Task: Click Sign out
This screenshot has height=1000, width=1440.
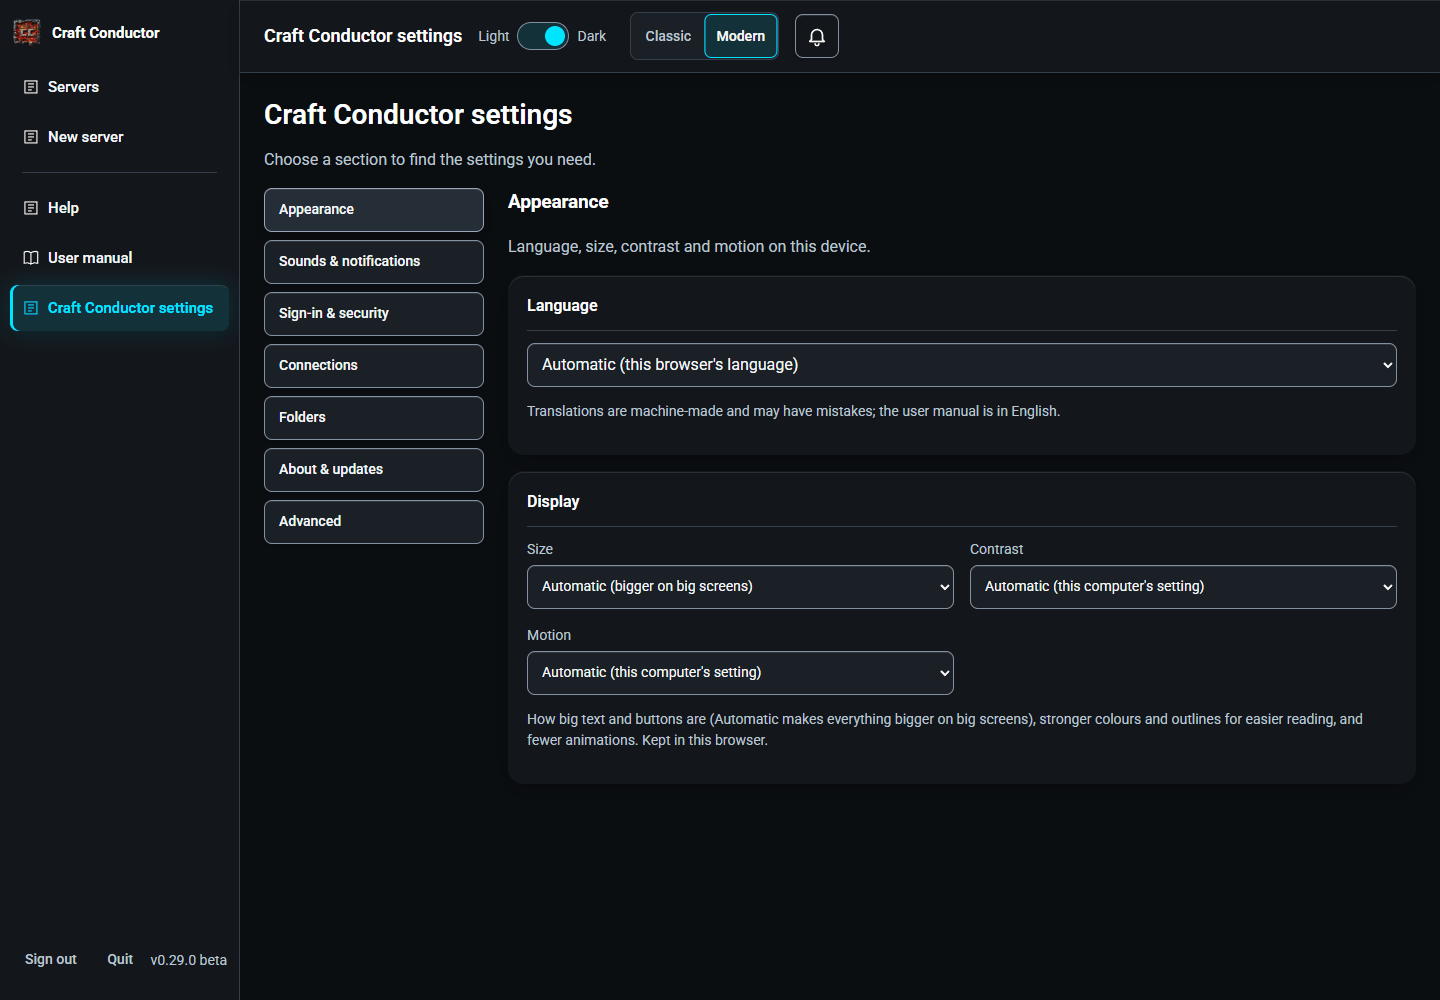Action: [x=51, y=959]
